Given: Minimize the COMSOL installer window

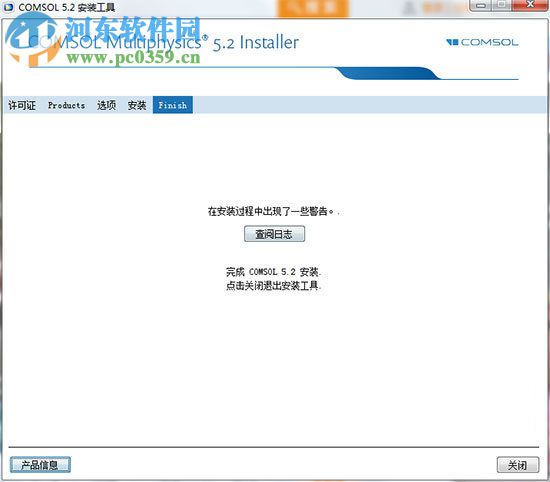Looking at the screenshot, I should point(482,5).
